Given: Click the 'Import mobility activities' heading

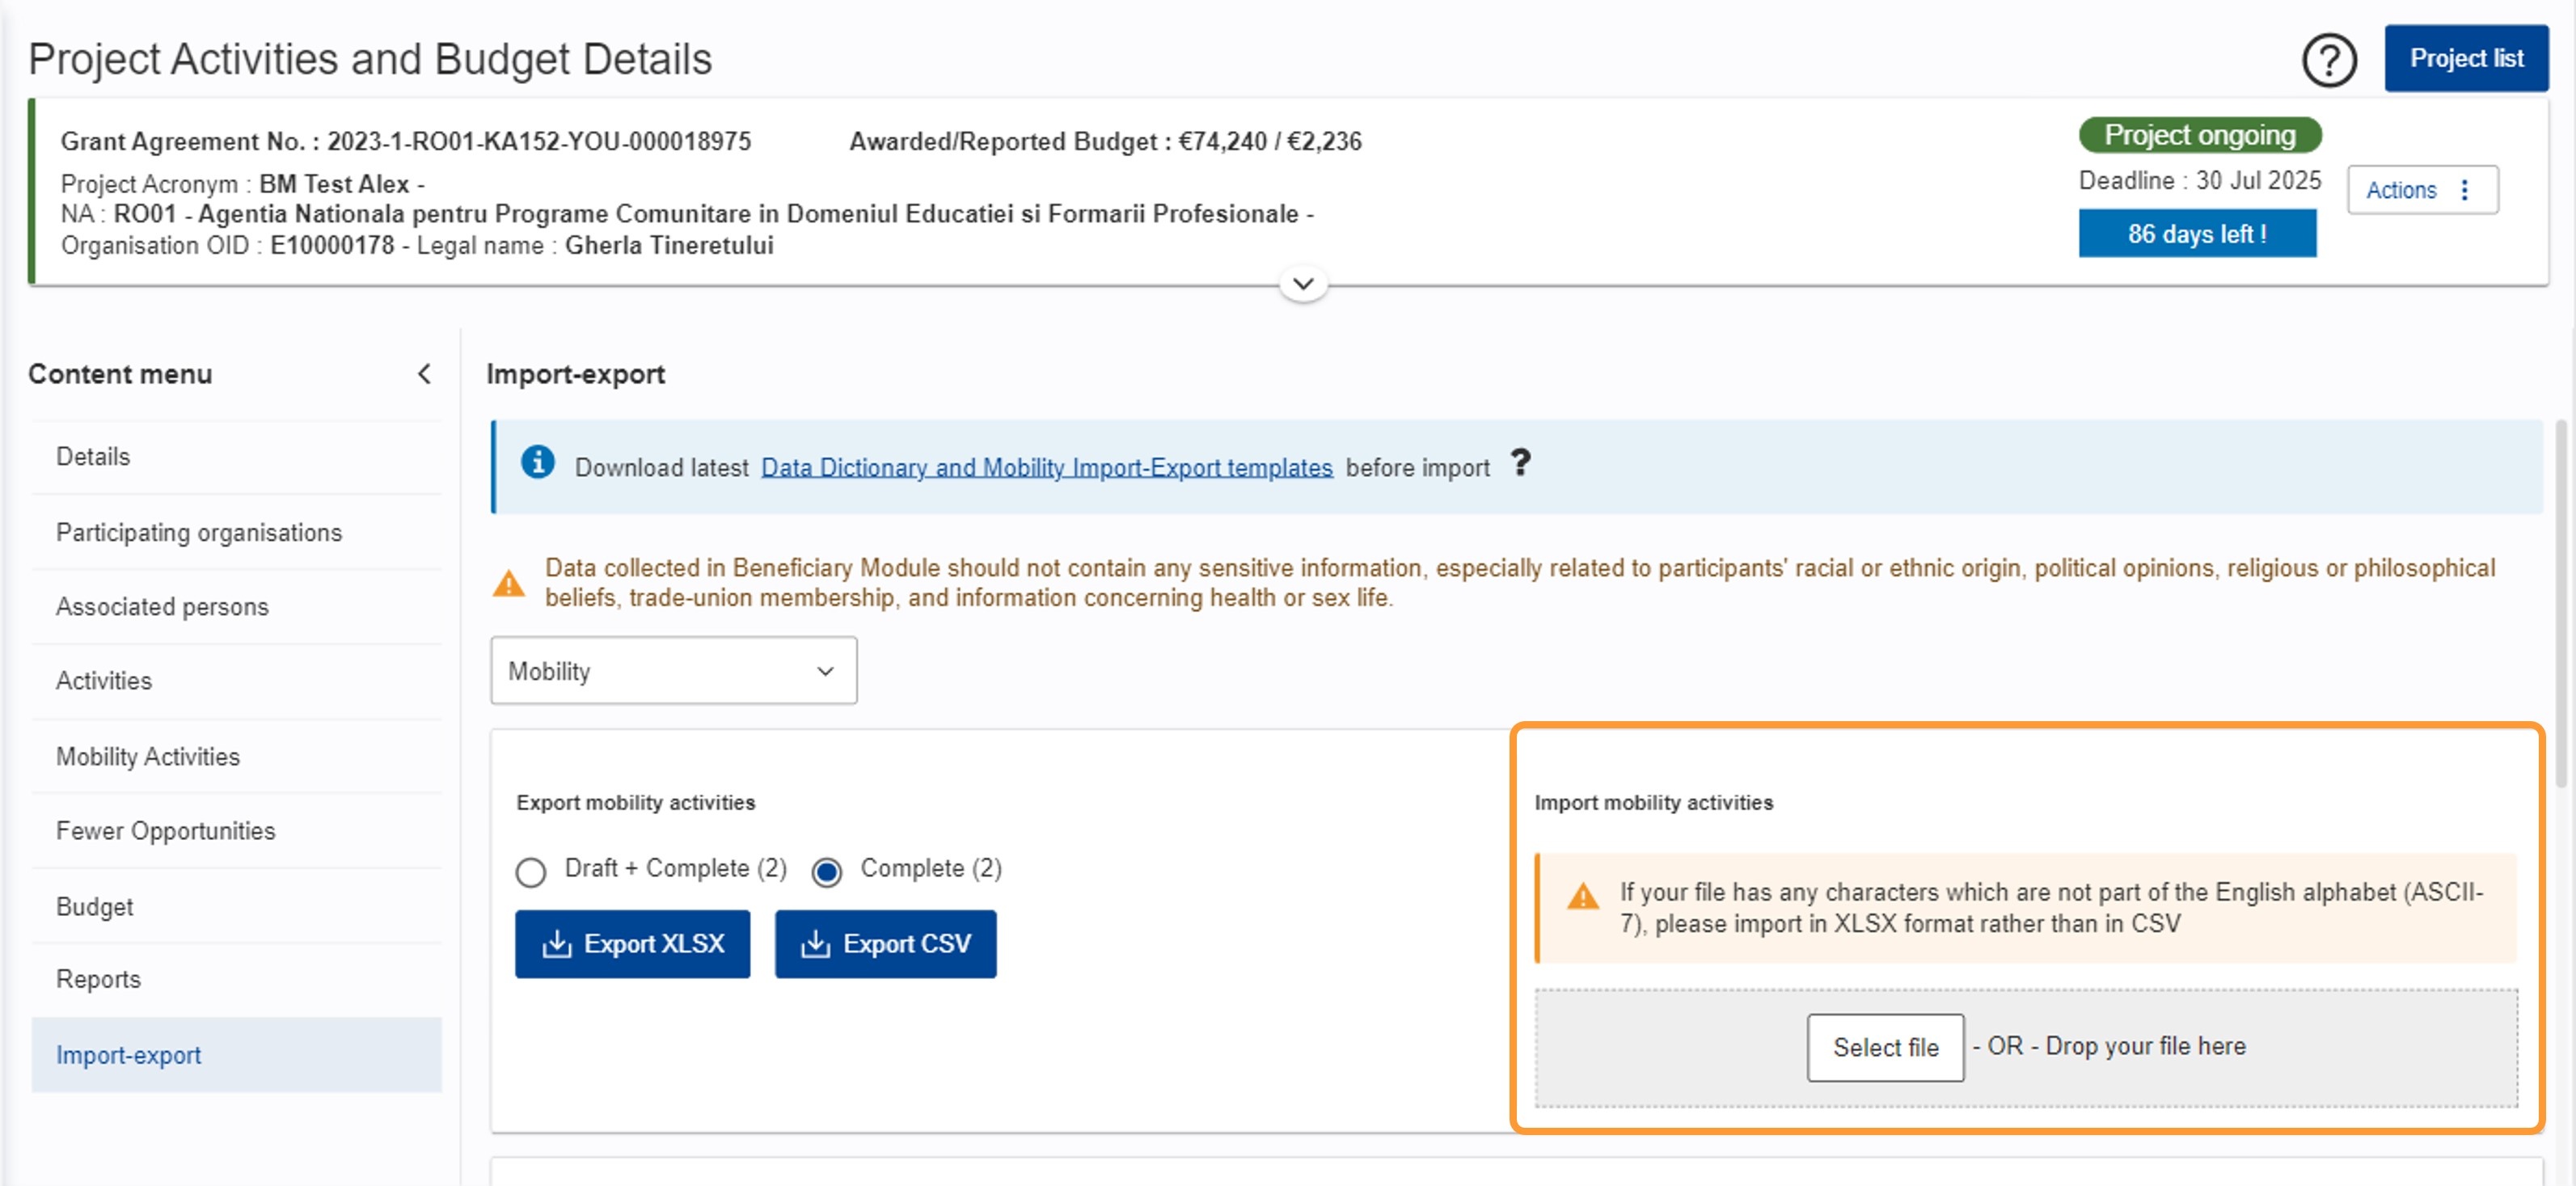Looking at the screenshot, I should pos(1653,803).
